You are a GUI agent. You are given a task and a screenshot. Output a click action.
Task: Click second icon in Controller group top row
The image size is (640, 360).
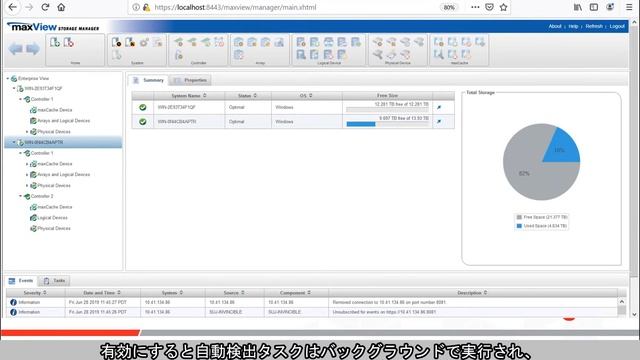click(192, 42)
